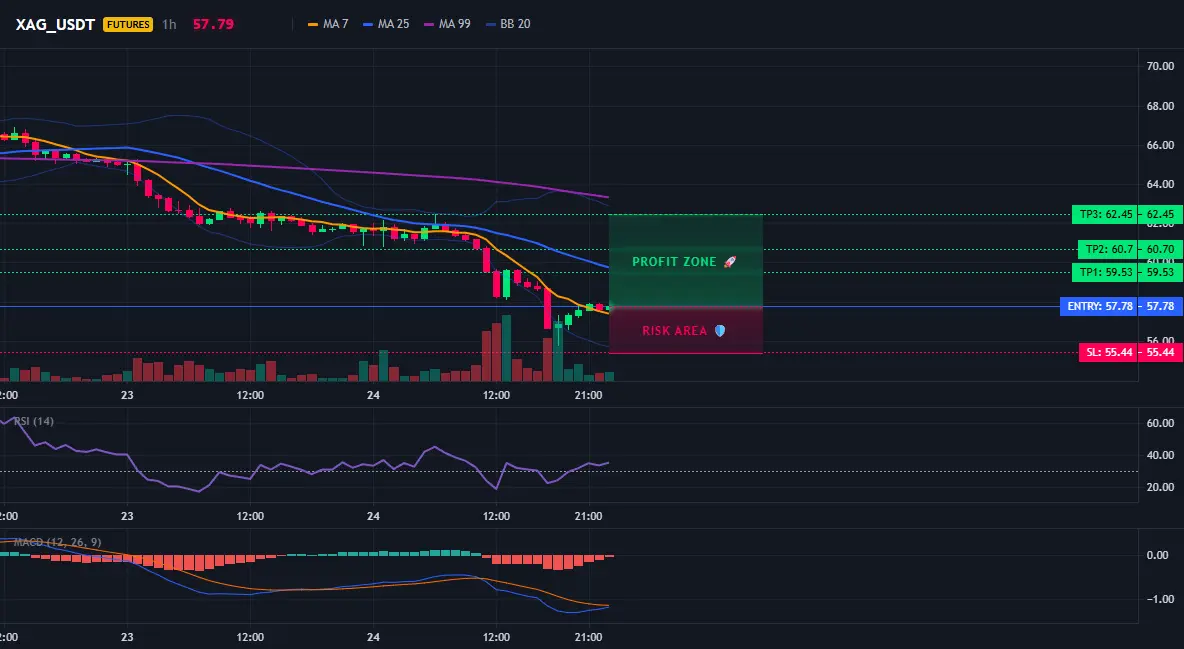Click the rocket icon beside PROFIT ZONE
The image size is (1184, 649).
[x=729, y=261]
